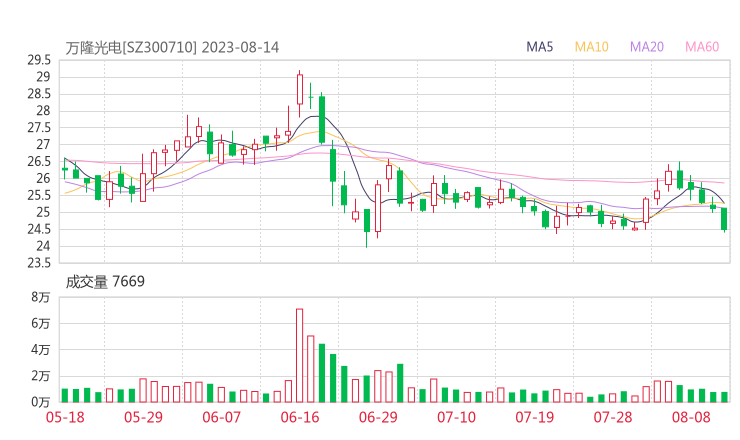
Task: Click the 0万 volume axis label
Action: coord(41,402)
